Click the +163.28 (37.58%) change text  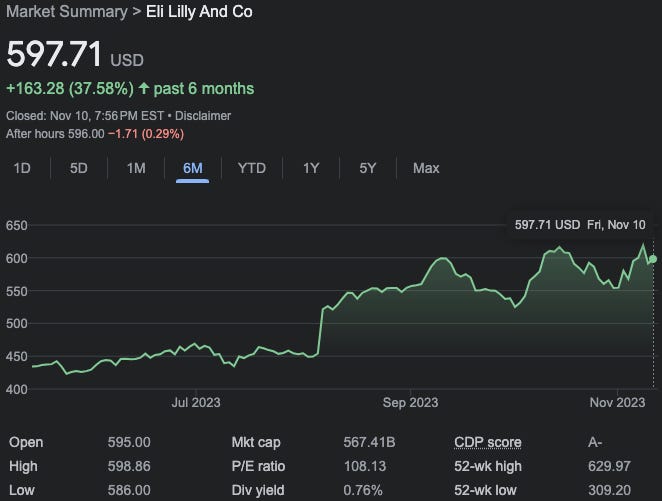pos(70,89)
